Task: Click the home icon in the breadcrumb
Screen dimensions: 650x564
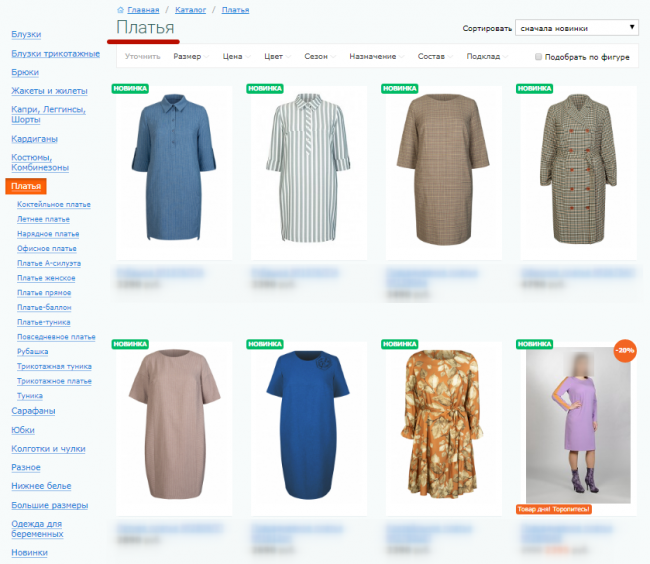Action: tap(121, 9)
